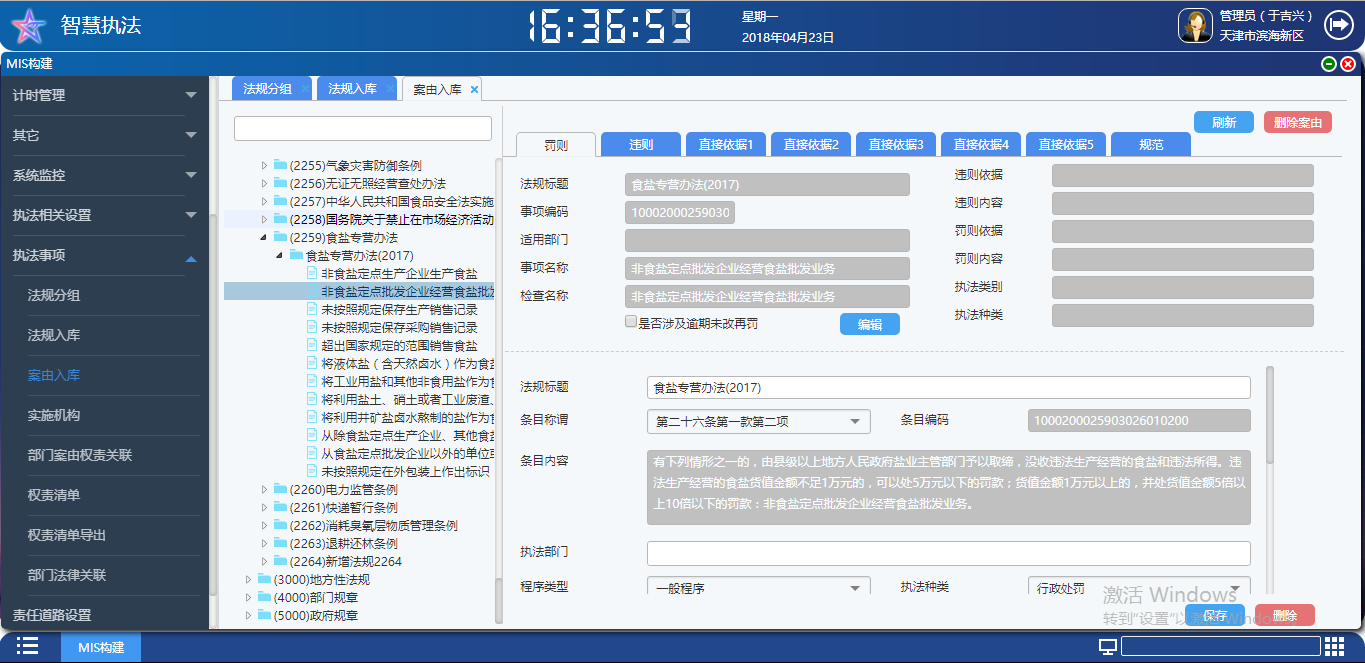Click the 执法部门 input field
Screen dimensions: 1365x663
[x=948, y=553]
